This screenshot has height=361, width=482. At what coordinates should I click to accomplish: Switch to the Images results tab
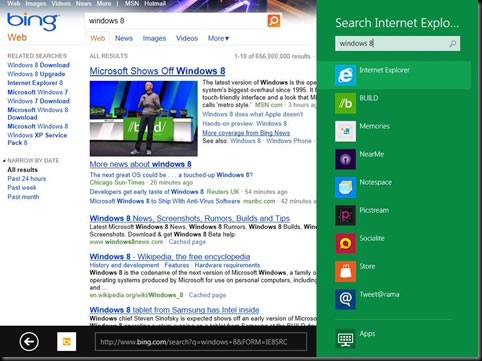click(x=154, y=38)
